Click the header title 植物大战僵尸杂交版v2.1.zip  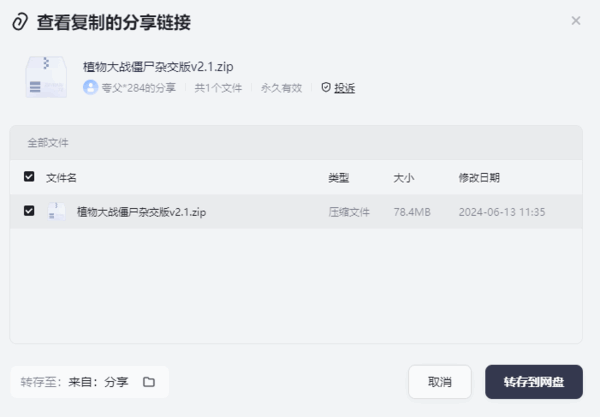coord(158,67)
